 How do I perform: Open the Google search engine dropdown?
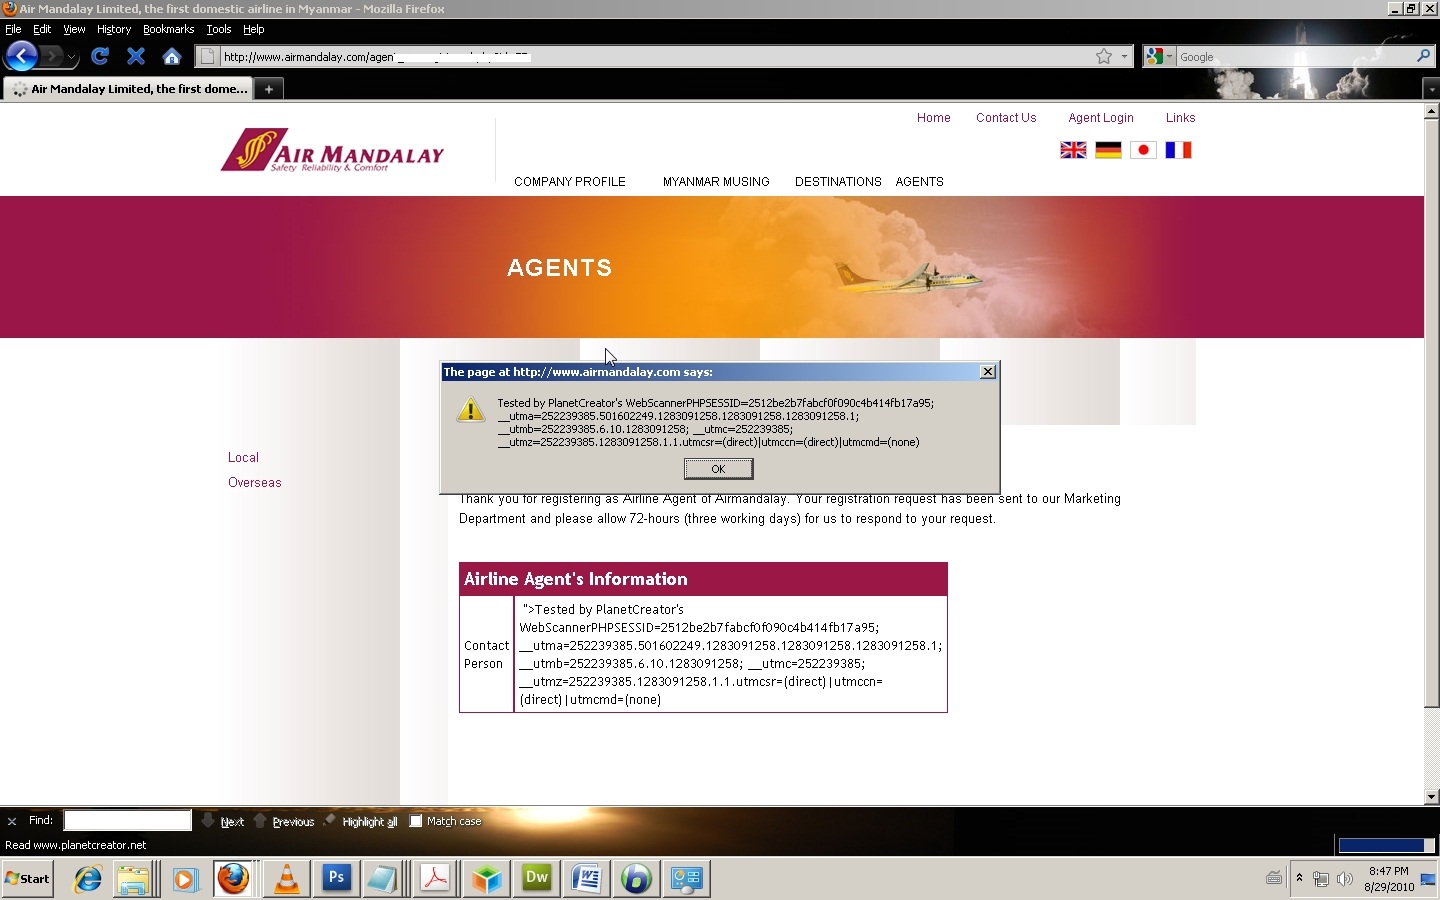pyautogui.click(x=1159, y=57)
